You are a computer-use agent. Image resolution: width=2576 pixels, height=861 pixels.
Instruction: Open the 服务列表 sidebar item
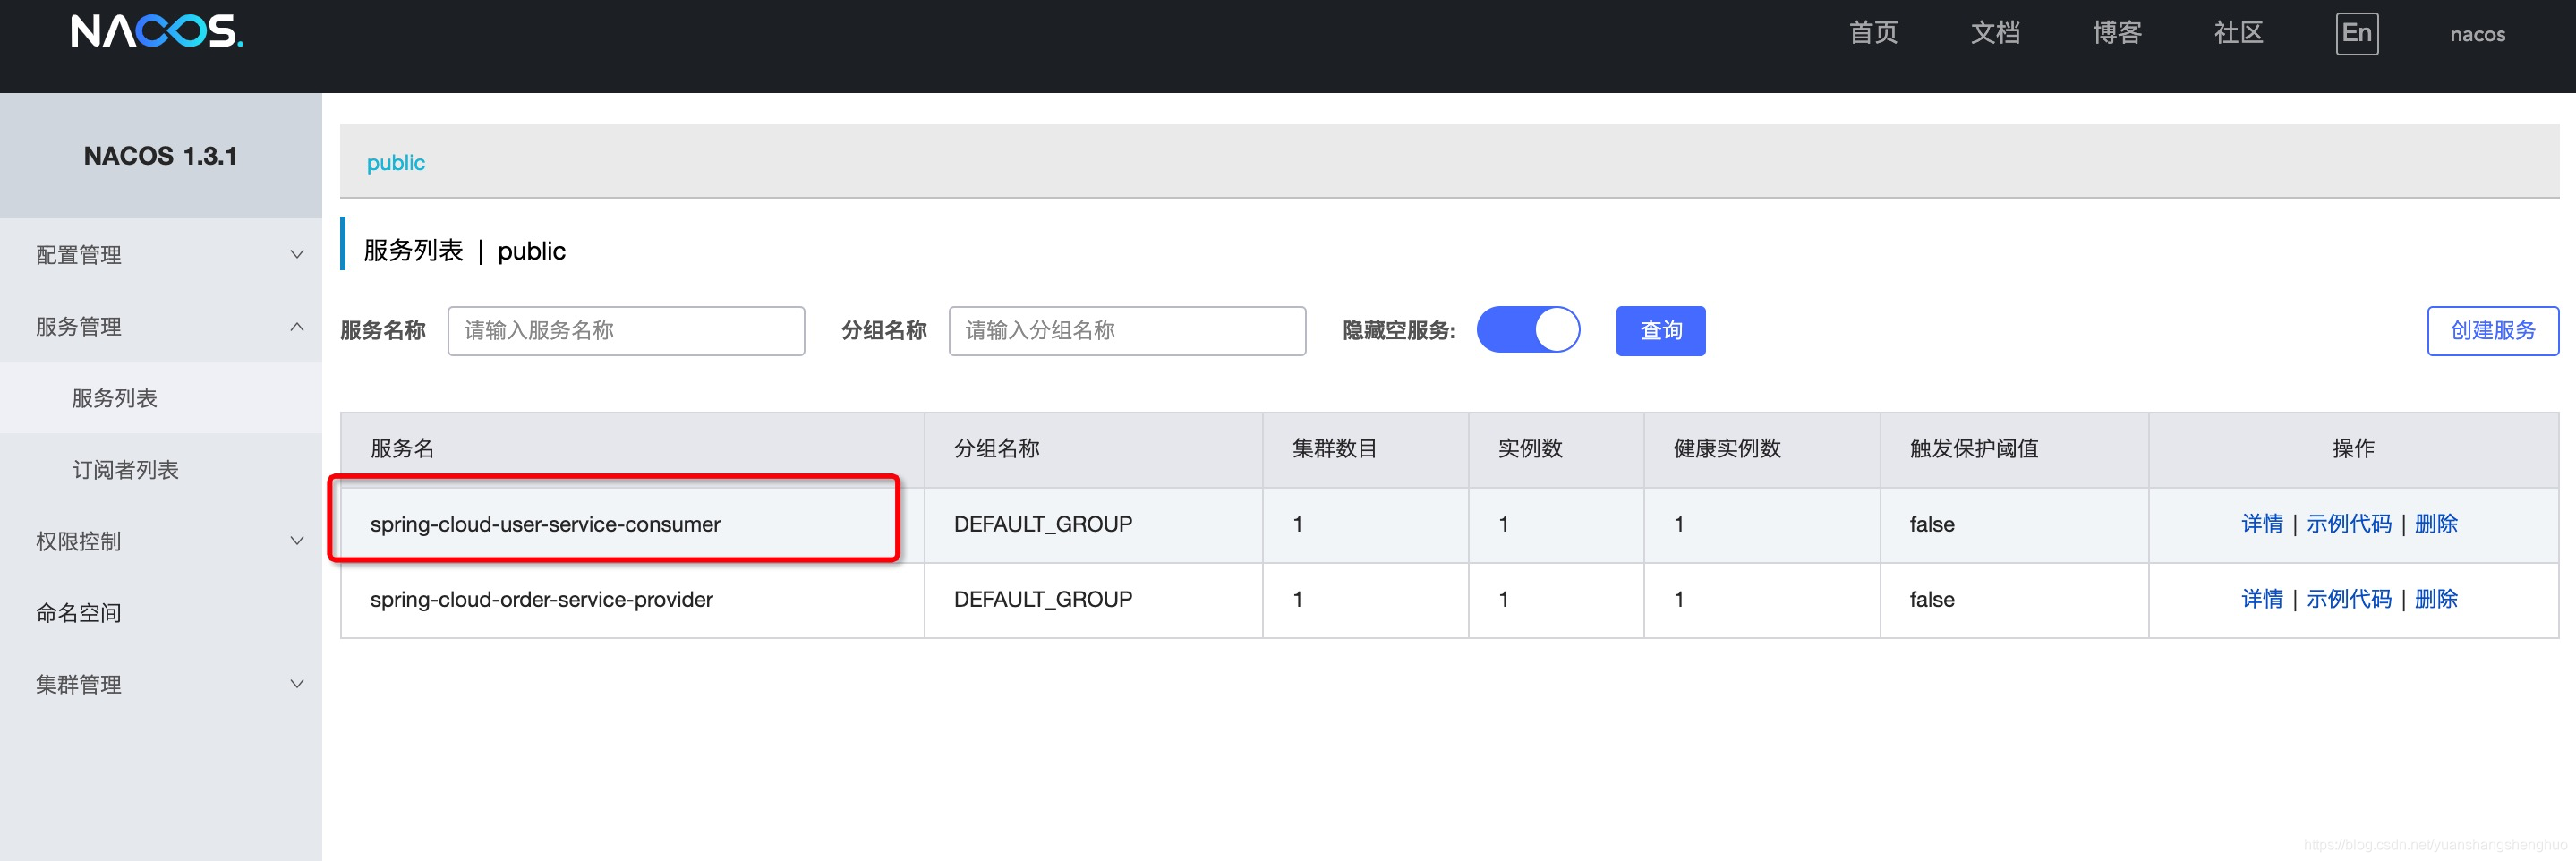click(x=161, y=398)
